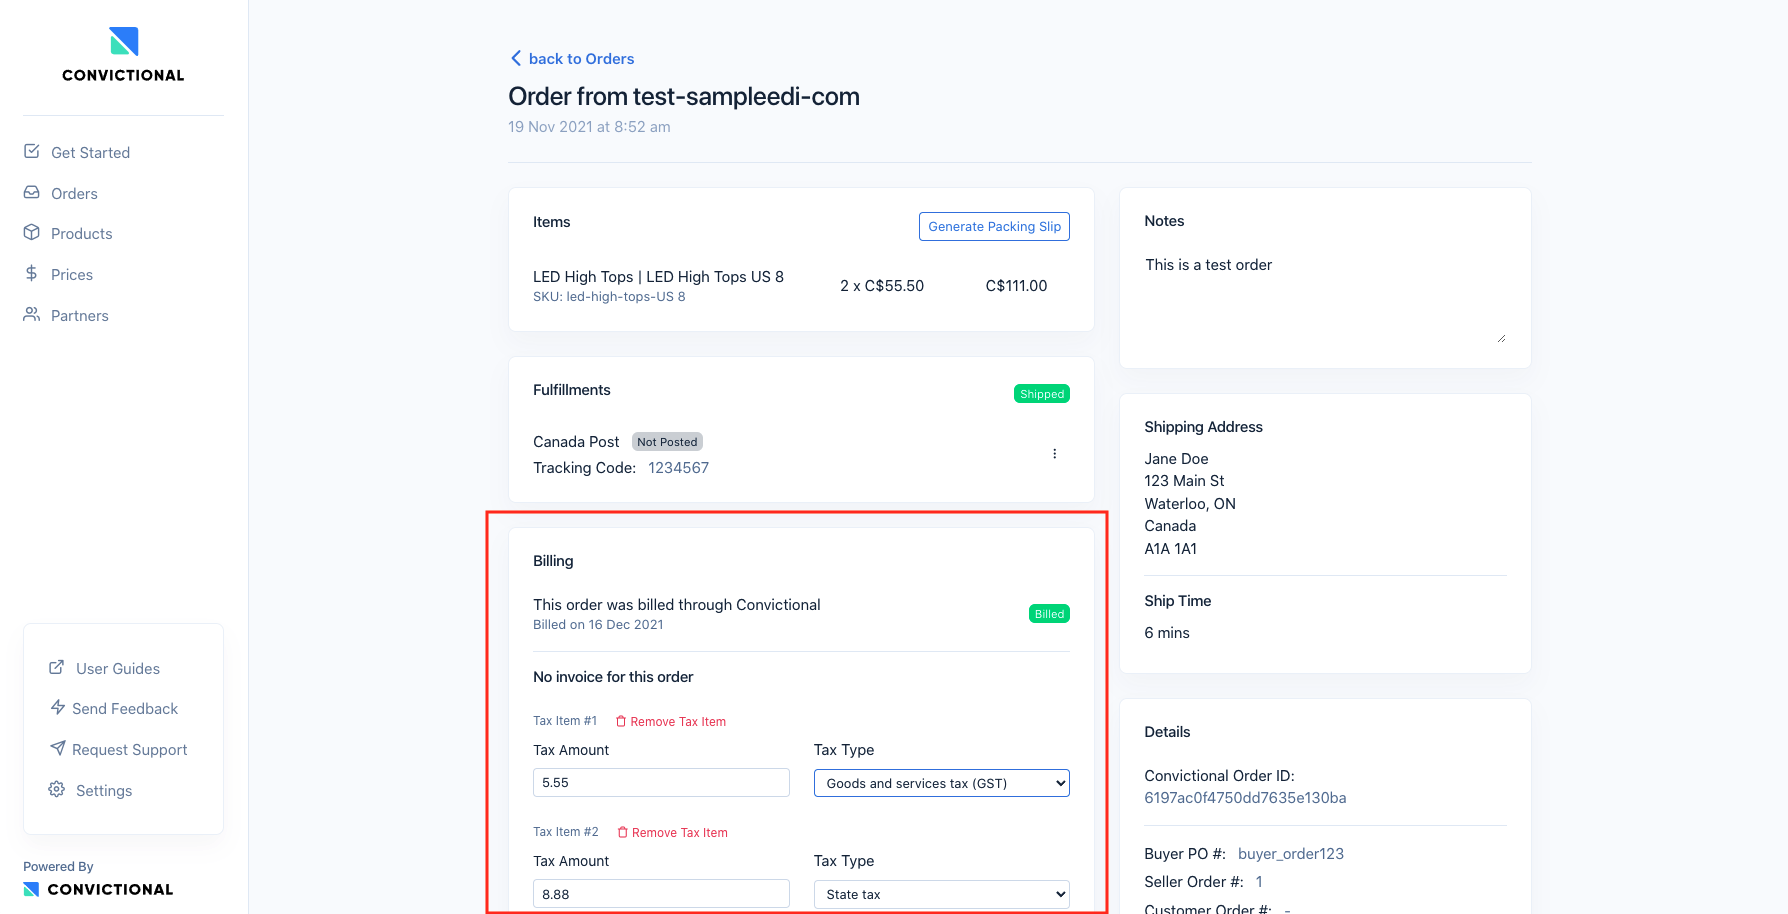This screenshot has width=1788, height=914.
Task: Click the Settings gear icon
Action: 57,789
